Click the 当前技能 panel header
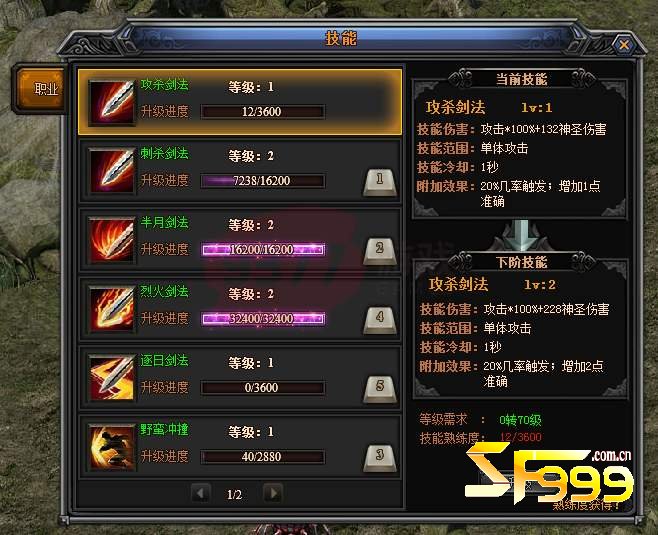 522,79
